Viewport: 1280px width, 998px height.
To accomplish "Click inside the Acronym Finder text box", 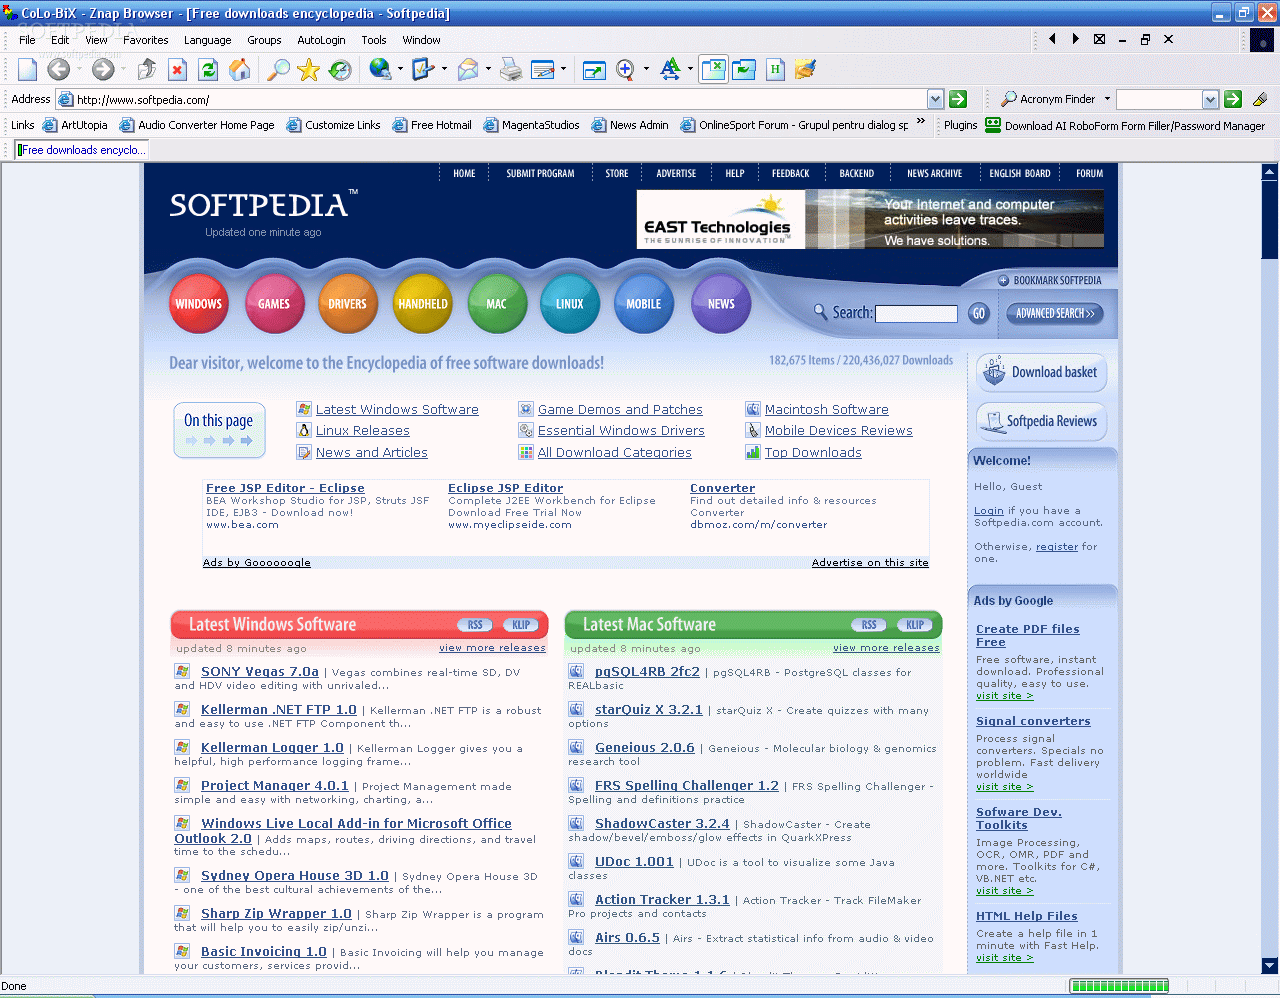I will [1159, 99].
